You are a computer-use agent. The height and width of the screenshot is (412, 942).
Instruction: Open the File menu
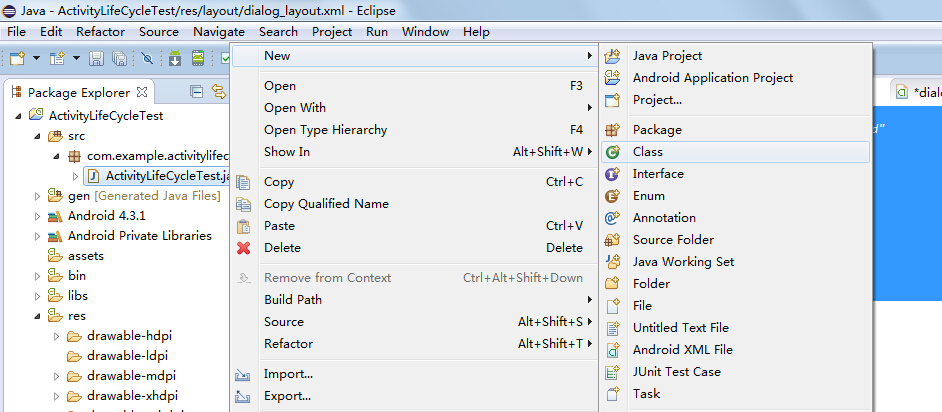(16, 32)
